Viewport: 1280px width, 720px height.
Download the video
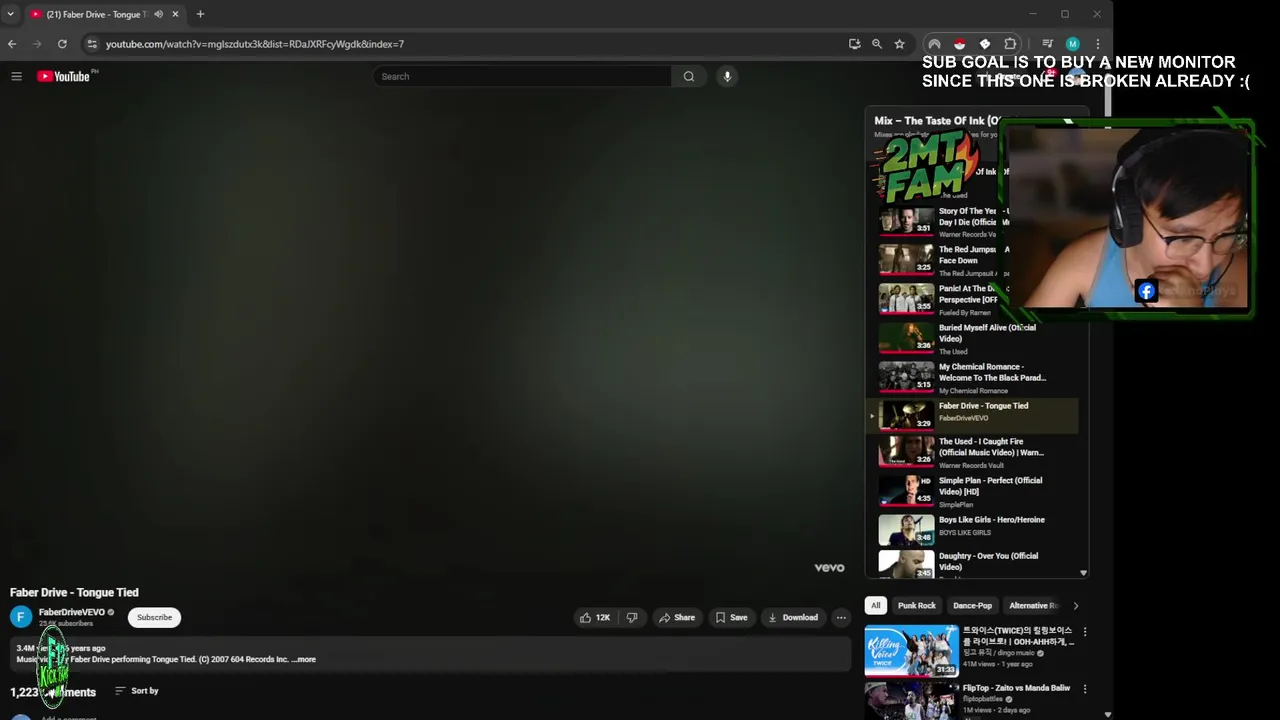point(793,617)
